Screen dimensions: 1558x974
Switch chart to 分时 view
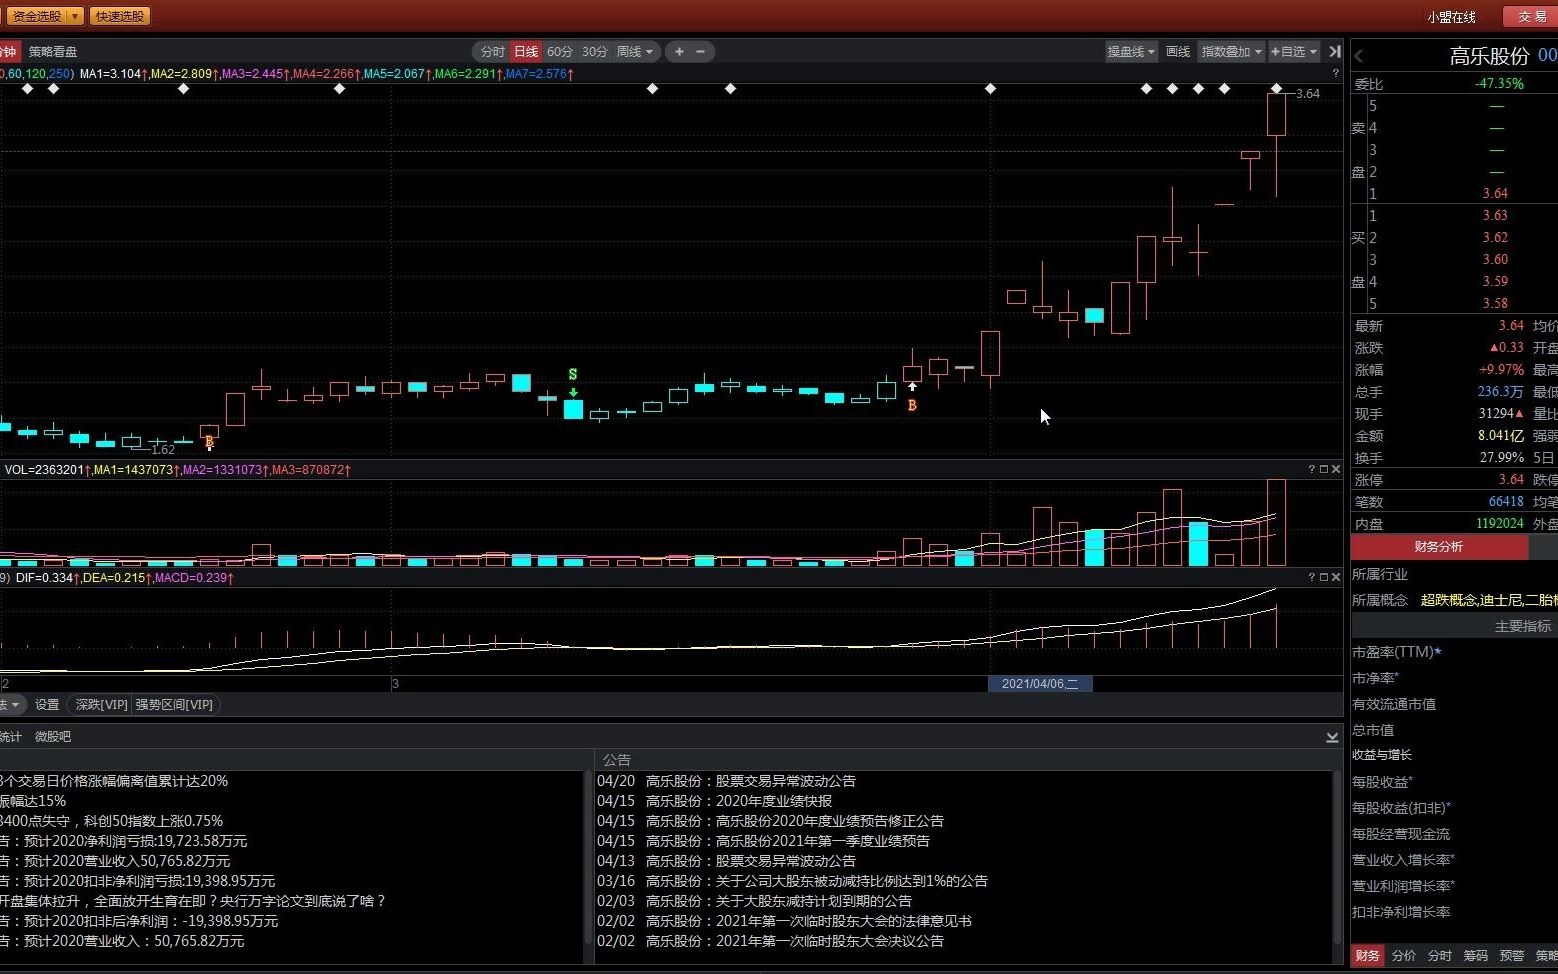tap(493, 51)
